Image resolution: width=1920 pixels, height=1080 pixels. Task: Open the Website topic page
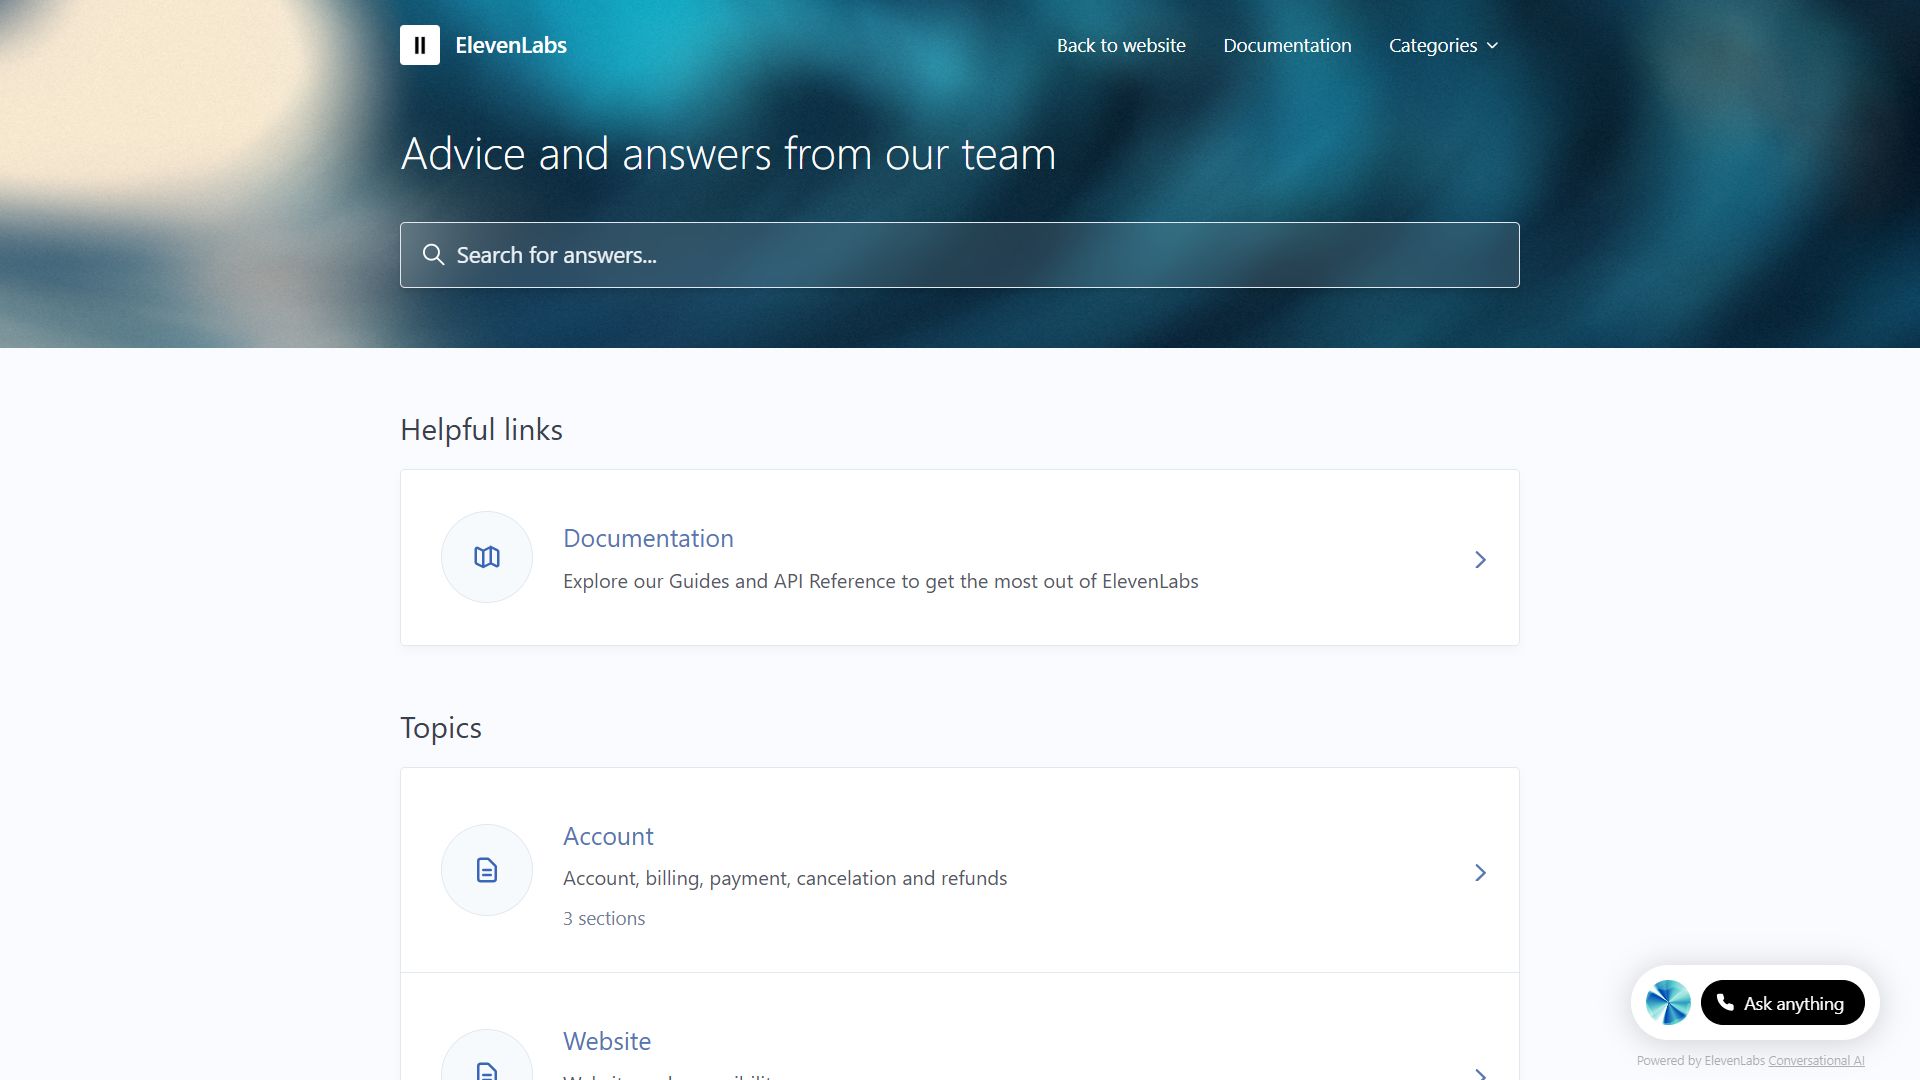pos(607,1041)
